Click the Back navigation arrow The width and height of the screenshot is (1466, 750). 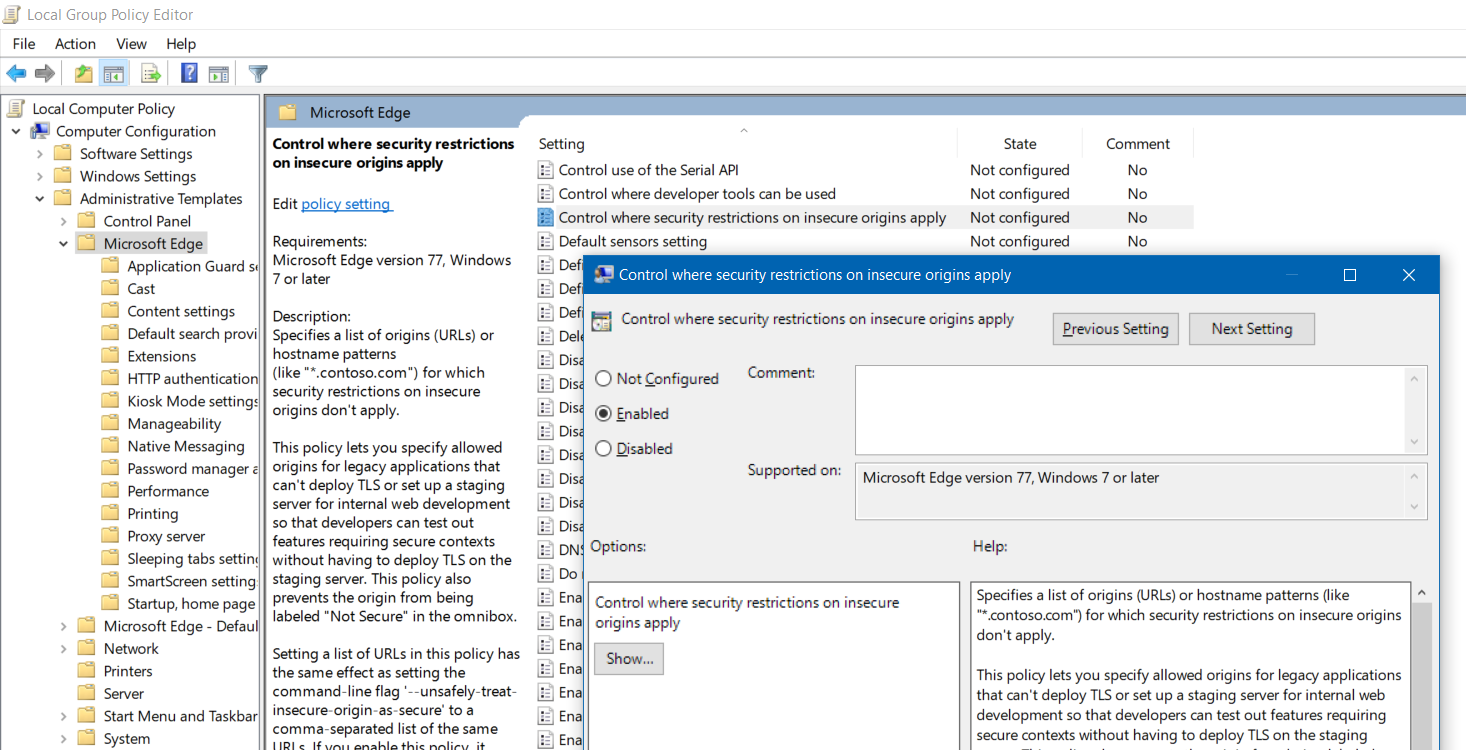pos(16,72)
